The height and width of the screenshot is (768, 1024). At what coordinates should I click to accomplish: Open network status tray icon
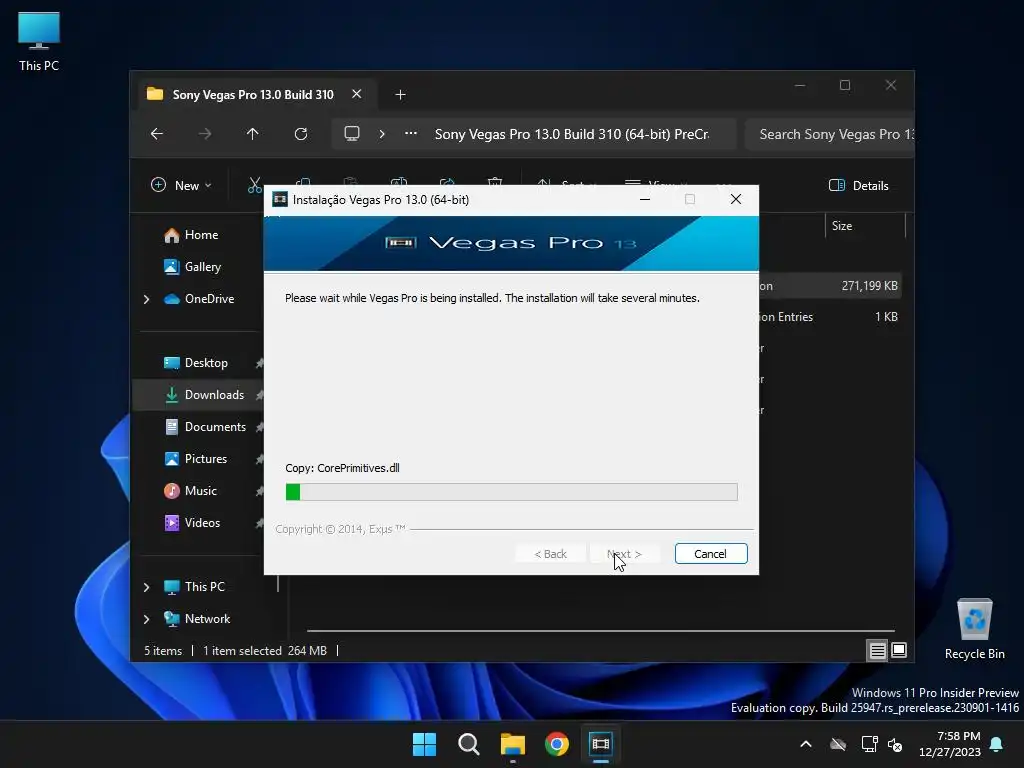click(869, 744)
